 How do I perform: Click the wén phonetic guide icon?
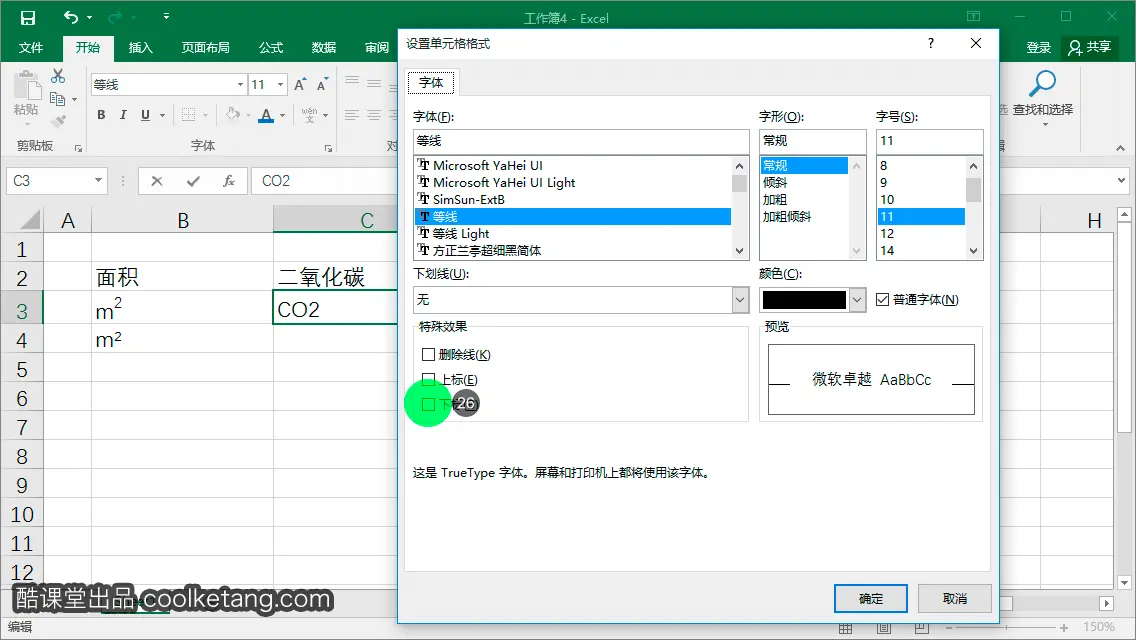pyautogui.click(x=309, y=115)
